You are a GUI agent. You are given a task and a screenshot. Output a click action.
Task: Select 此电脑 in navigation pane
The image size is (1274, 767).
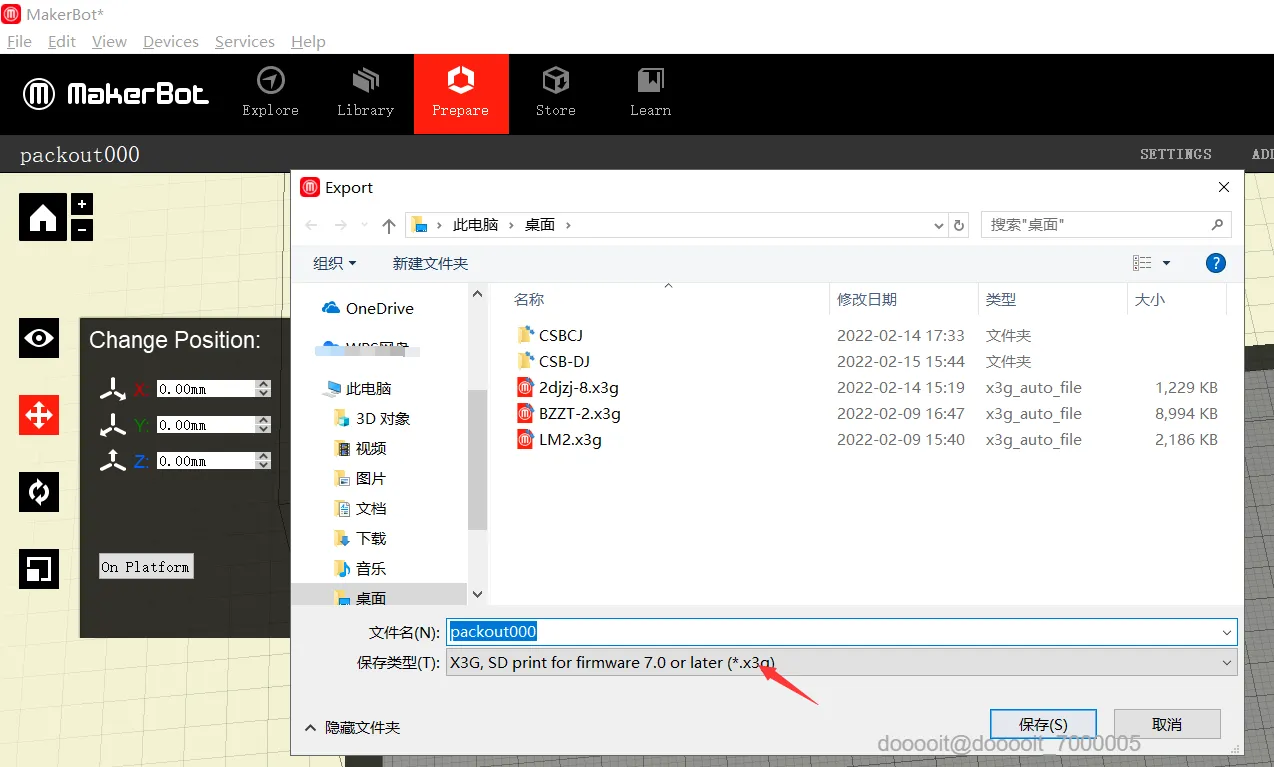[357, 389]
